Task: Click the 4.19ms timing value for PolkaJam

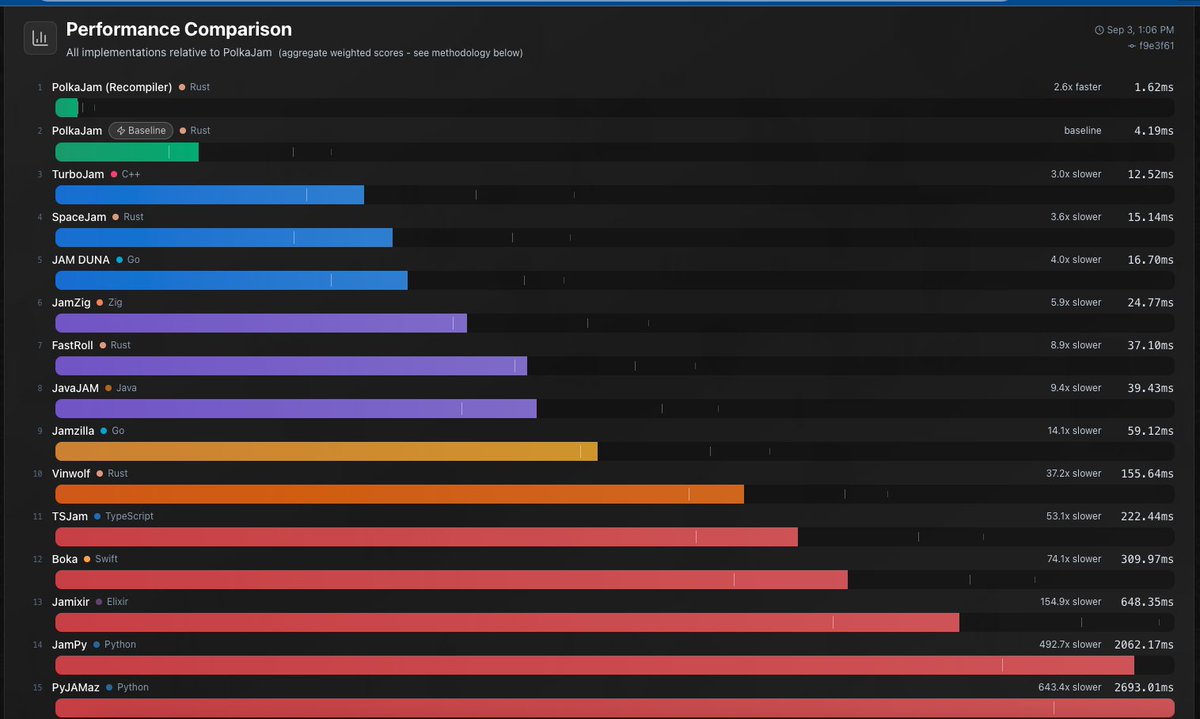Action: tap(1152, 130)
